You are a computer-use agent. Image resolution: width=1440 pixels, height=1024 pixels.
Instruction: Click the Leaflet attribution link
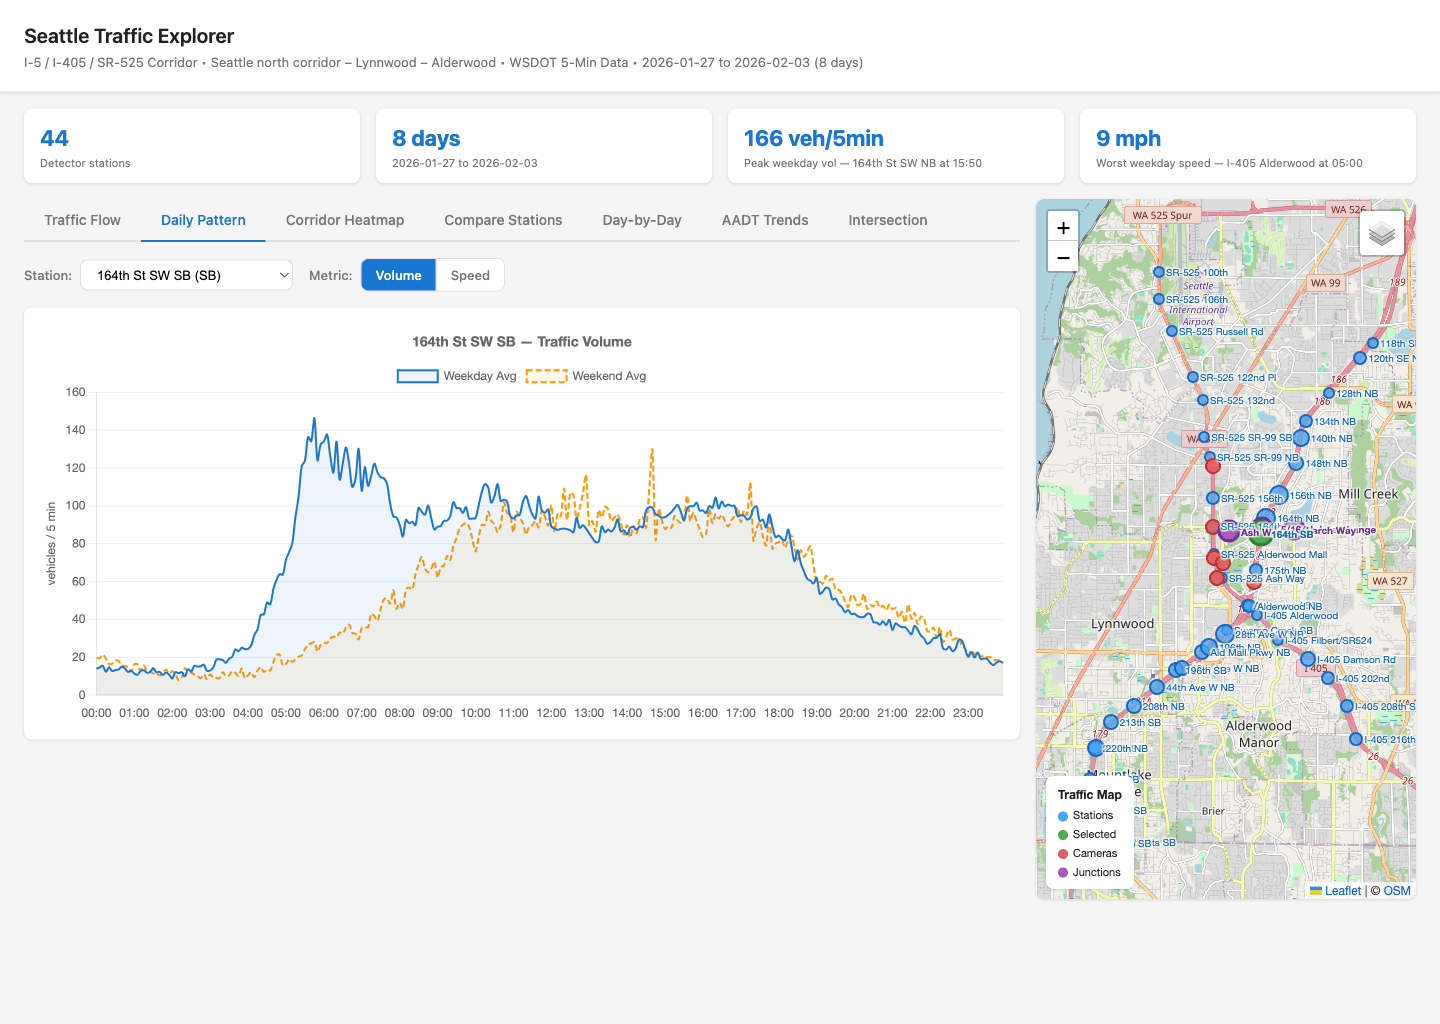coord(1341,890)
